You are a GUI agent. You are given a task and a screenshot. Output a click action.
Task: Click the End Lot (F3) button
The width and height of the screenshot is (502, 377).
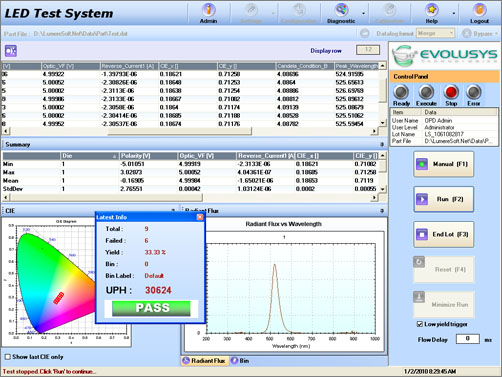tap(444, 234)
